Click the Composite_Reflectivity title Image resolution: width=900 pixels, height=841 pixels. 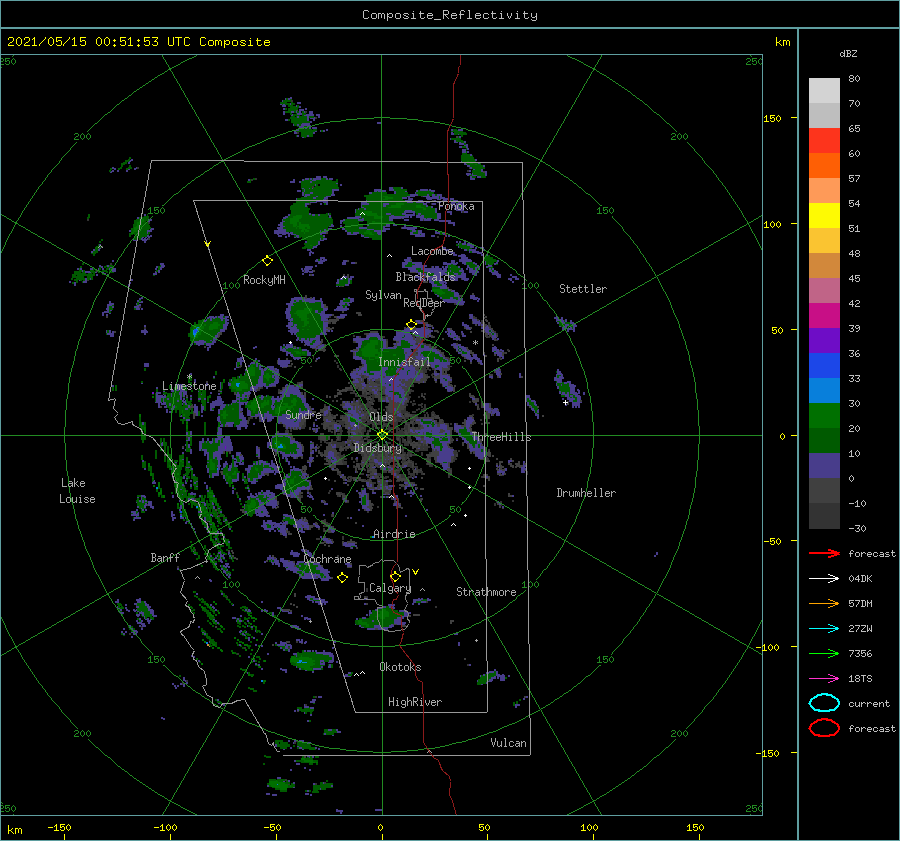[x=450, y=15]
